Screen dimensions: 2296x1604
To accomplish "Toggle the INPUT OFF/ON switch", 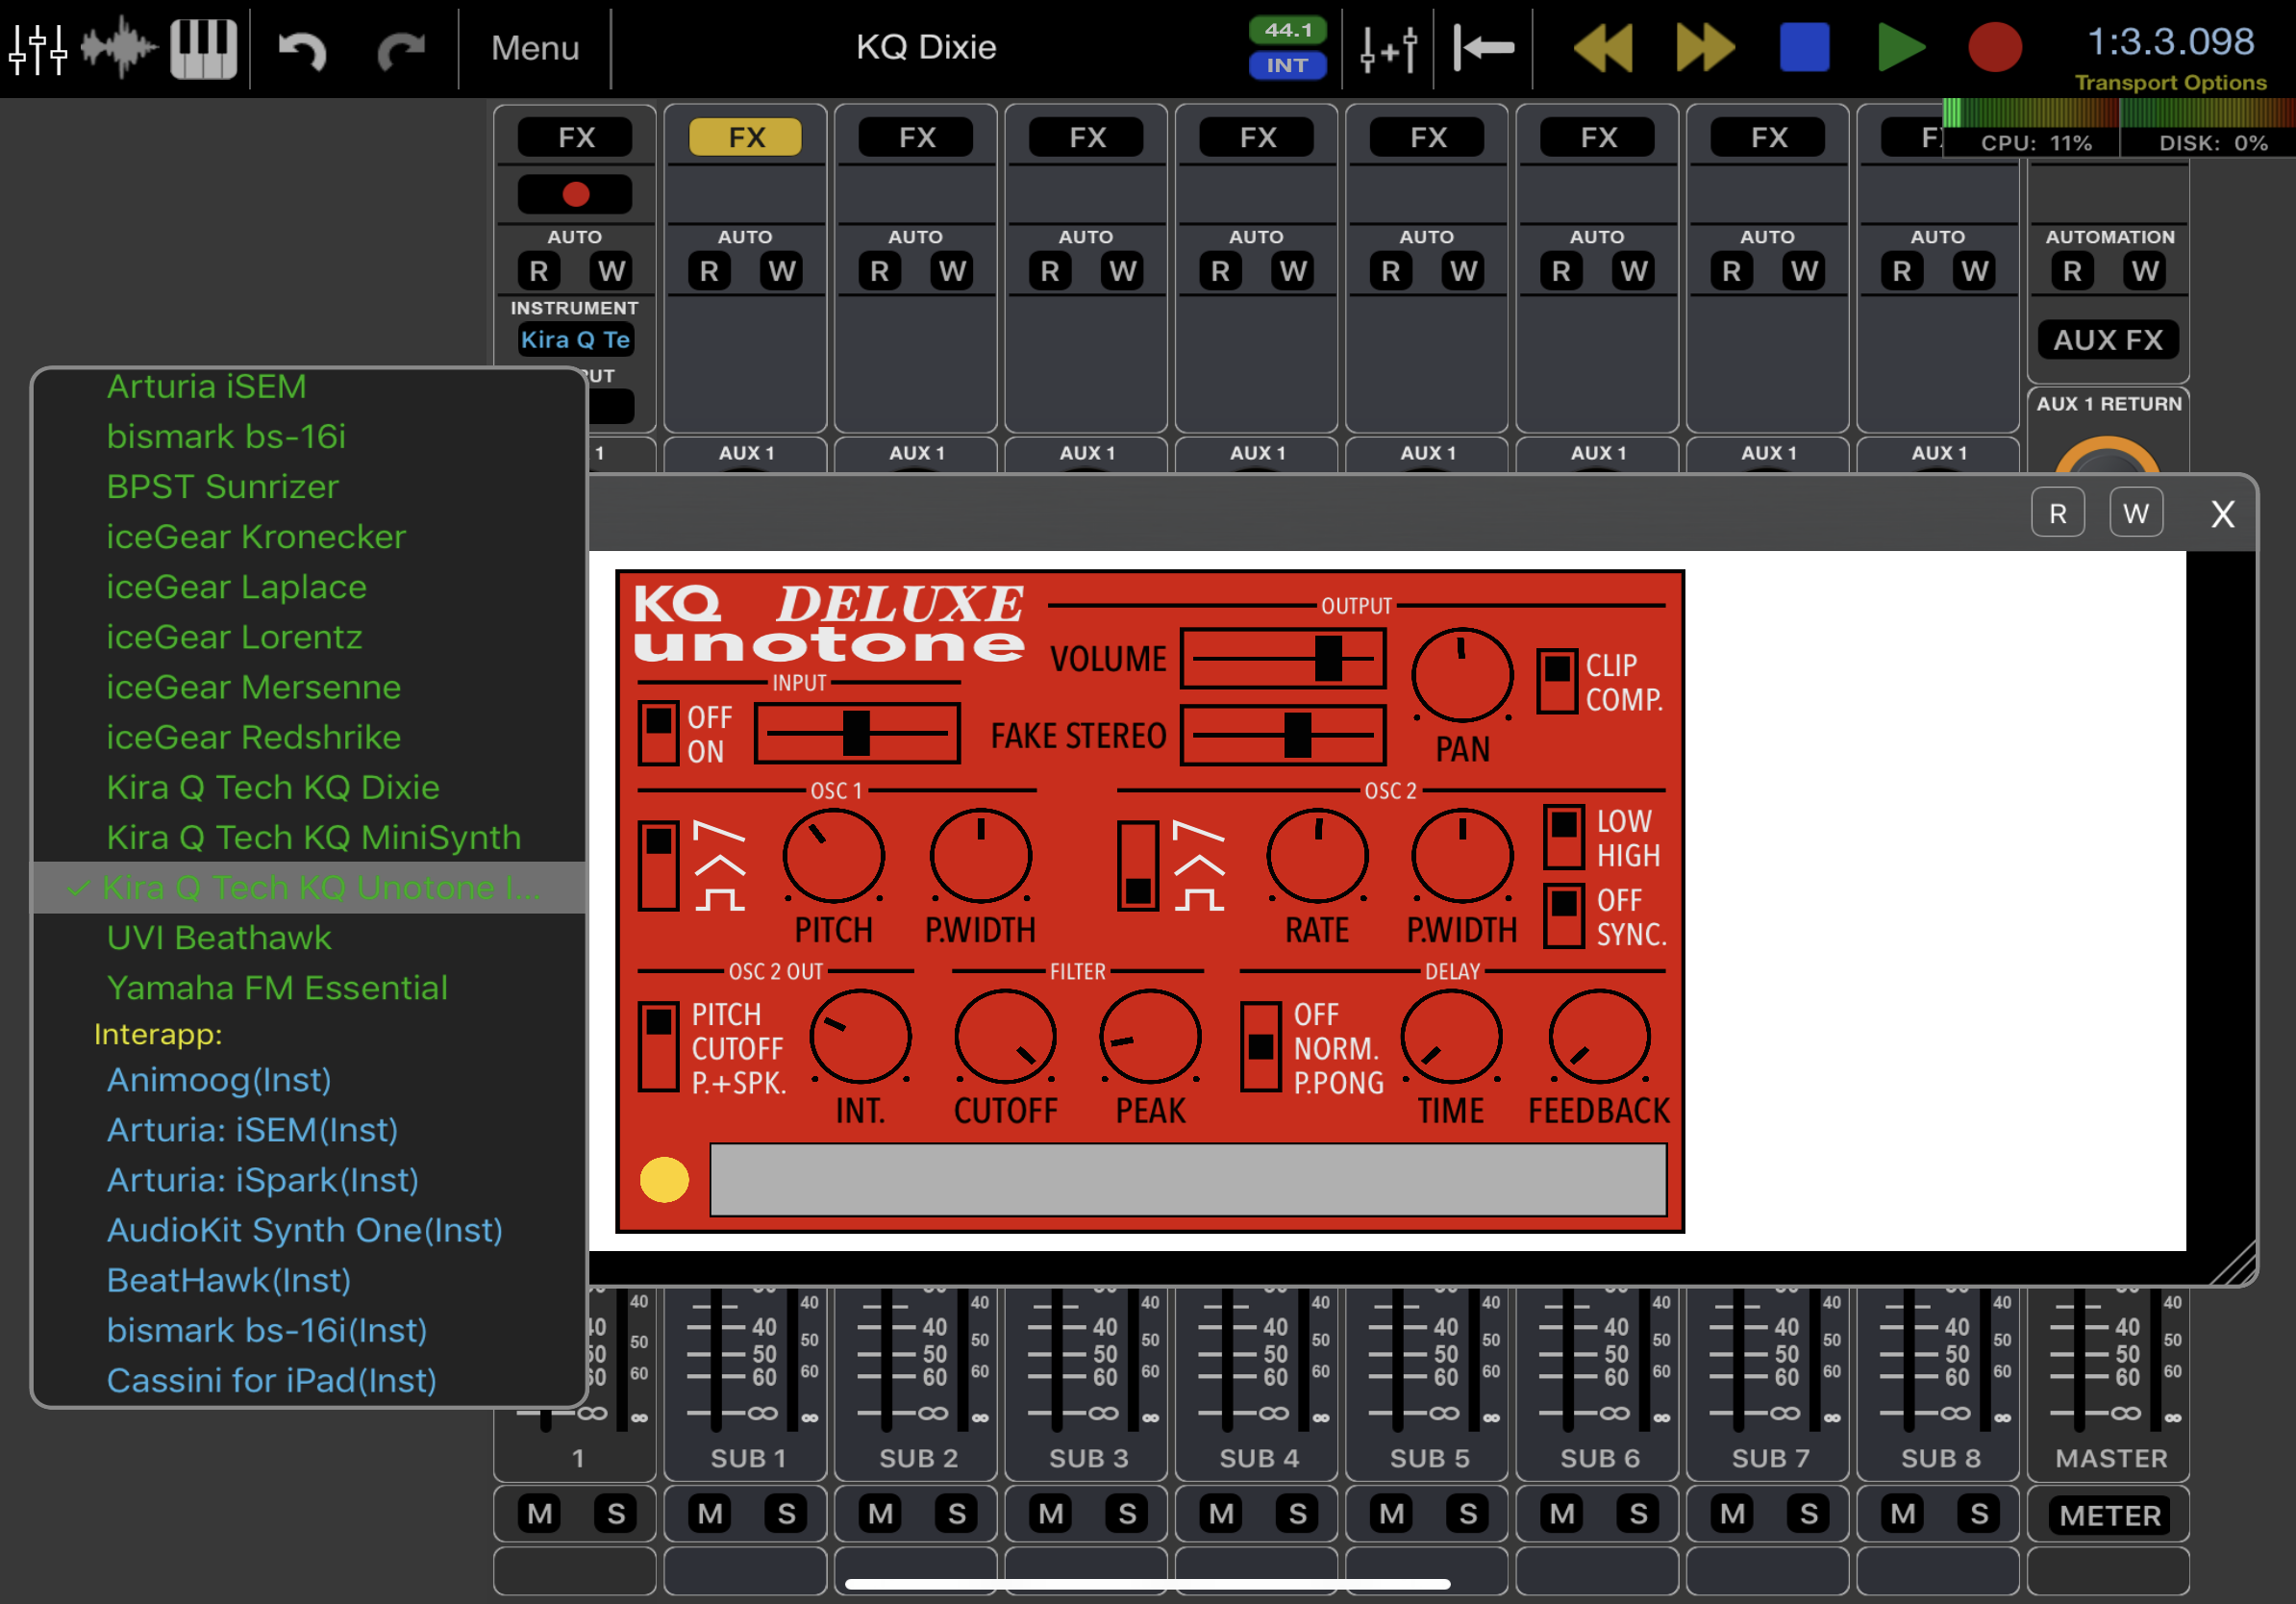I will (659, 733).
